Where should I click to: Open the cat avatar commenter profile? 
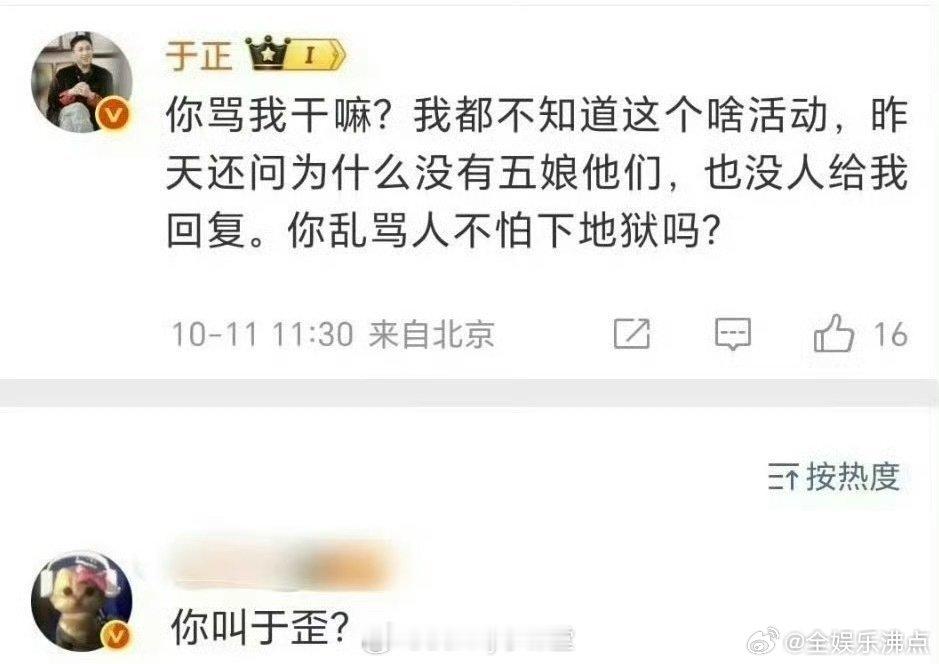coord(82,602)
